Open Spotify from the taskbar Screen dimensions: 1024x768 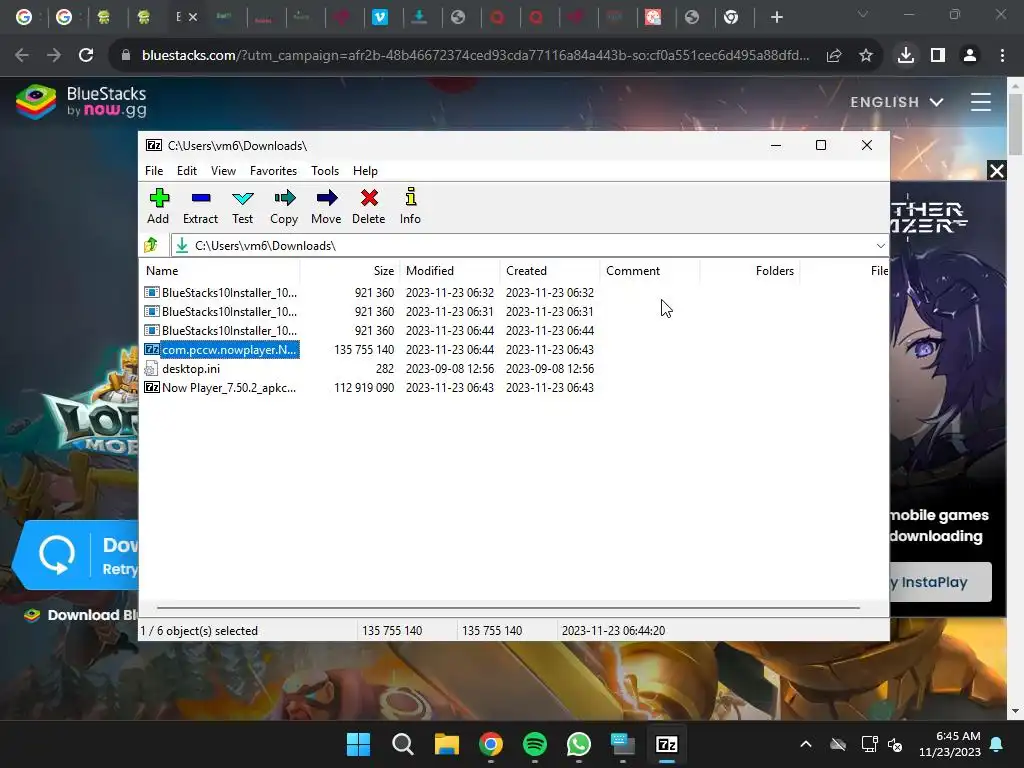[x=535, y=744]
